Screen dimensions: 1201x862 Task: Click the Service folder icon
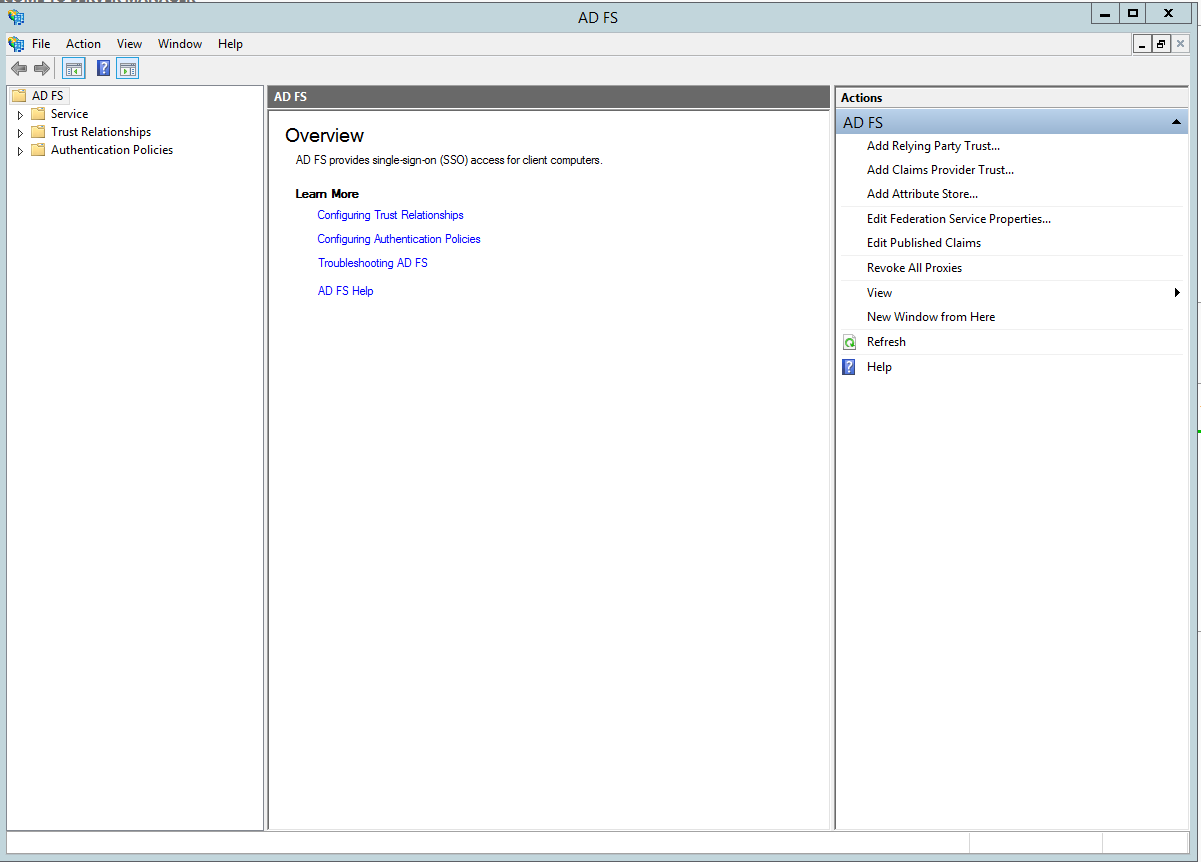tap(38, 114)
